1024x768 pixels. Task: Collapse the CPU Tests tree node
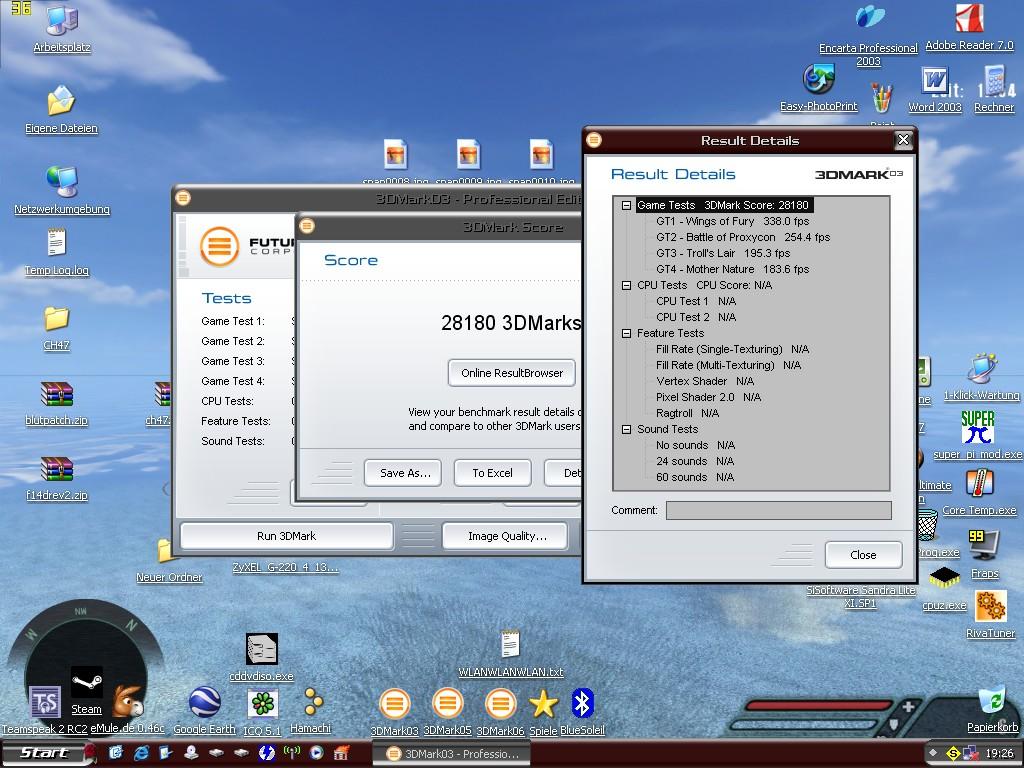coord(626,285)
